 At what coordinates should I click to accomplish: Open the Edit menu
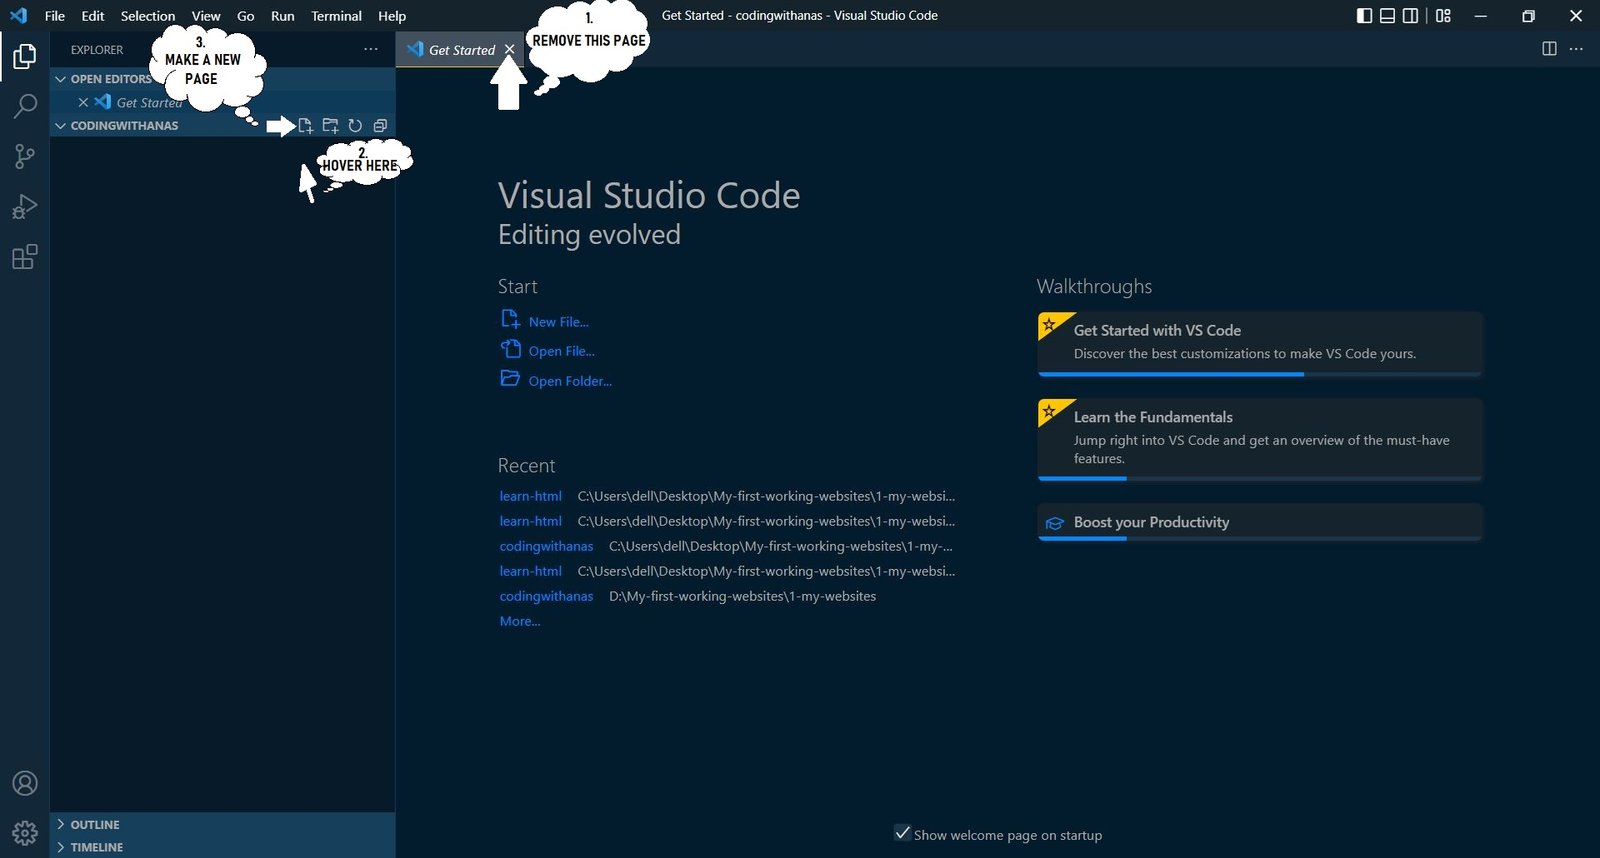[93, 16]
